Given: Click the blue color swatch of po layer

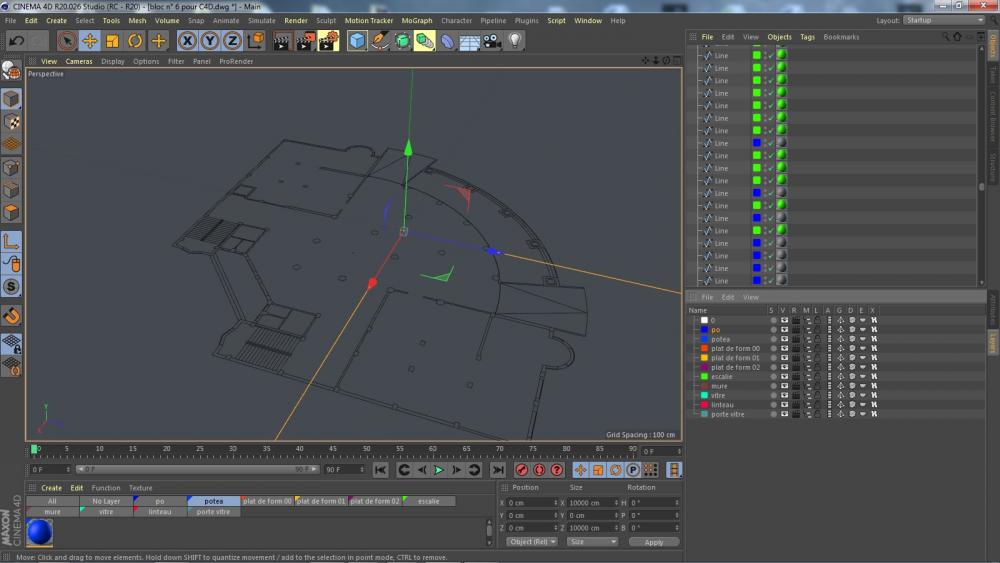Looking at the screenshot, I should (x=704, y=330).
